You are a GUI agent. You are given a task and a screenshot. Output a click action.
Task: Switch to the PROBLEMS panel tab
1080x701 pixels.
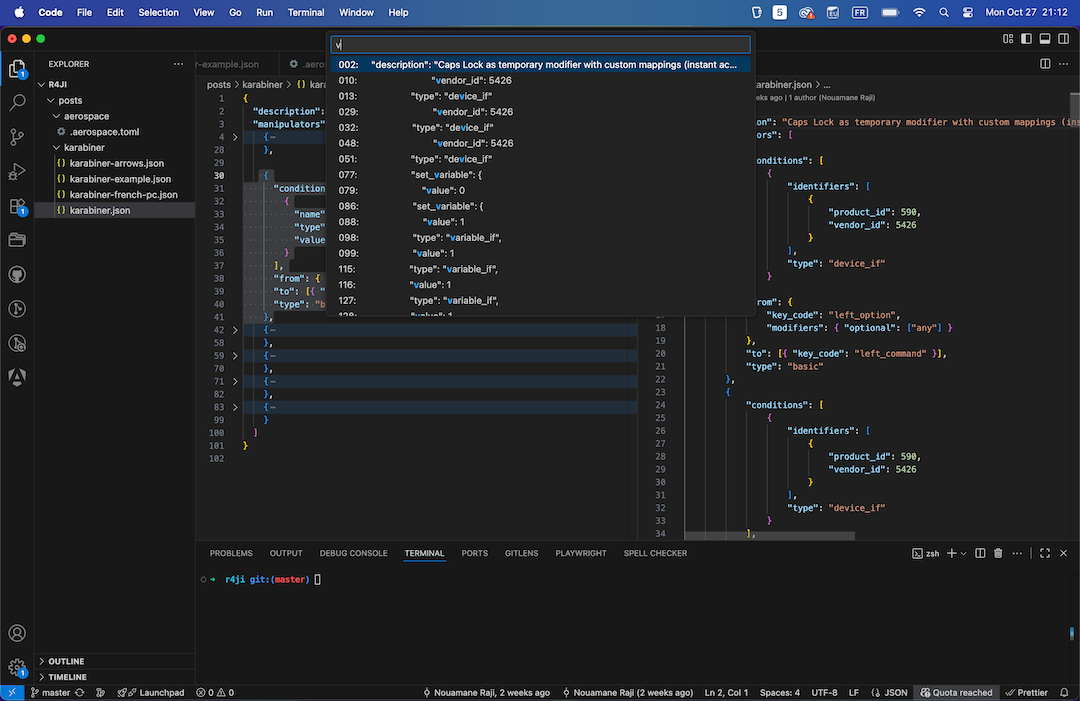231,553
